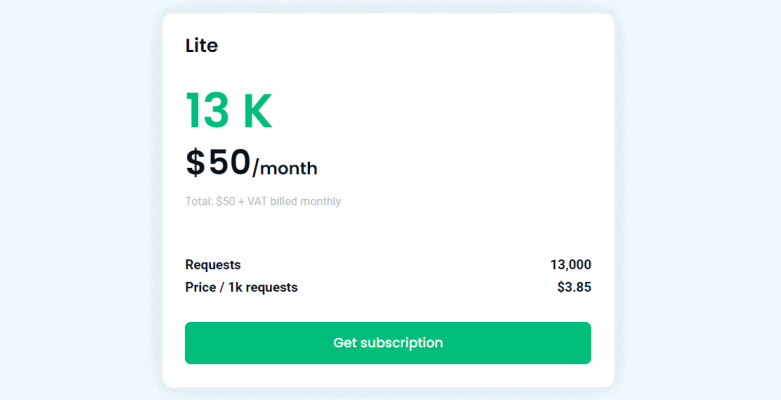Screen dimensions: 781x400
Task: Click the word VAT in total line
Action: (x=267, y=201)
